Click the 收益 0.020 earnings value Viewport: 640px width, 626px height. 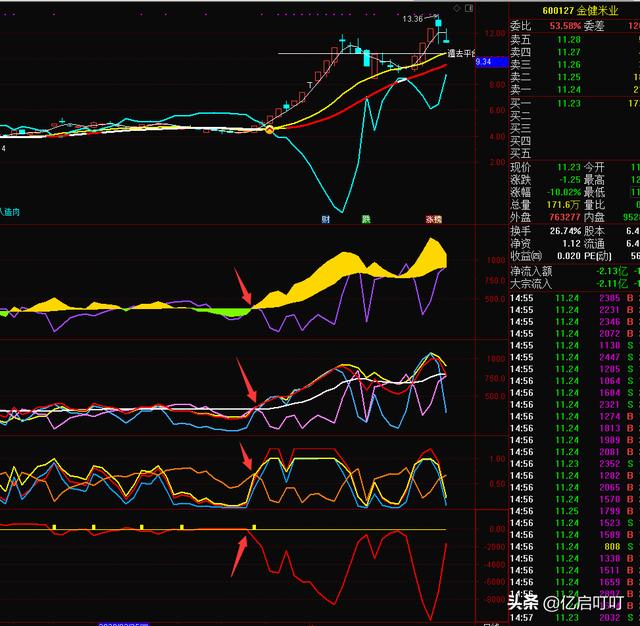(569, 256)
